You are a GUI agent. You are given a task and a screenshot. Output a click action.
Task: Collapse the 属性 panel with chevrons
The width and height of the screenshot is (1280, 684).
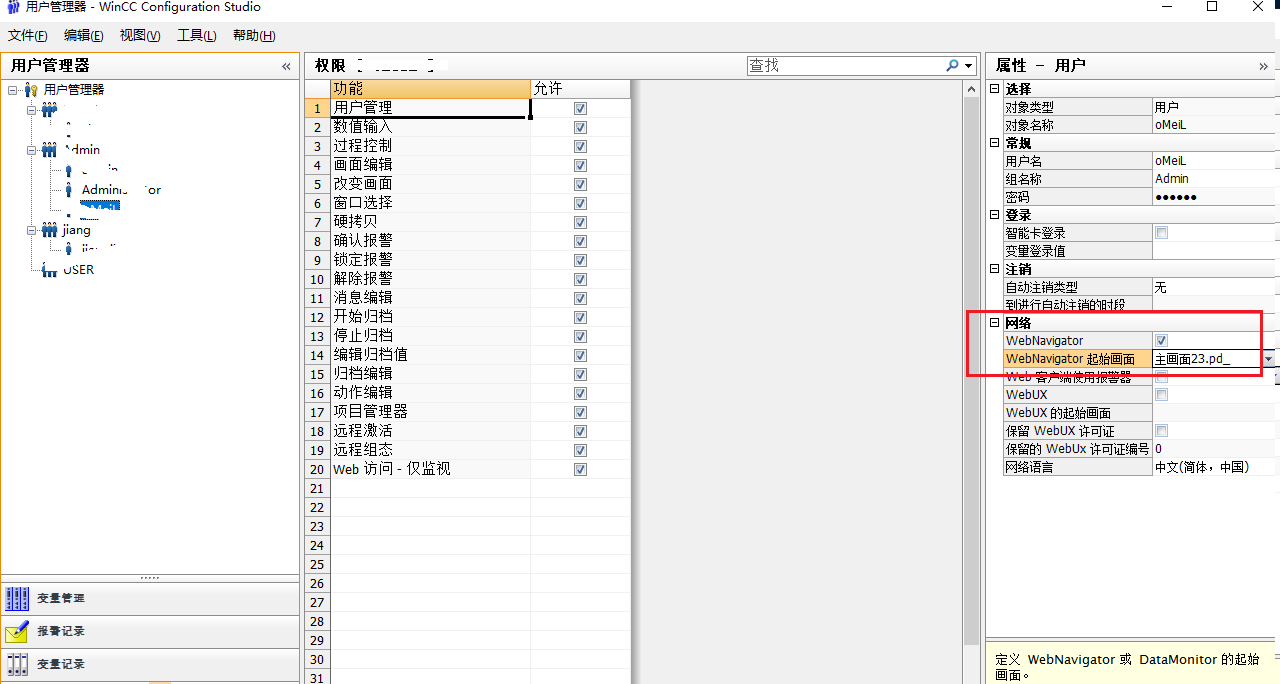(1263, 66)
